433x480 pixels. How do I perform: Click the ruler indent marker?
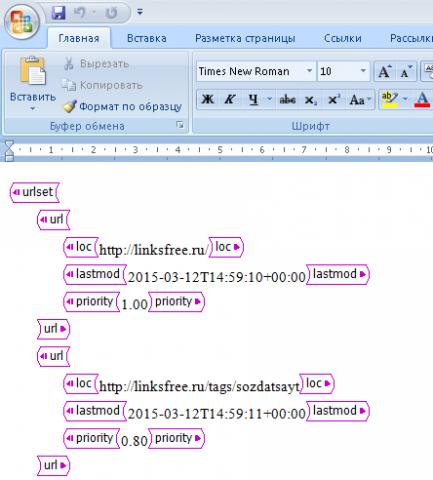pyautogui.click(x=9, y=151)
